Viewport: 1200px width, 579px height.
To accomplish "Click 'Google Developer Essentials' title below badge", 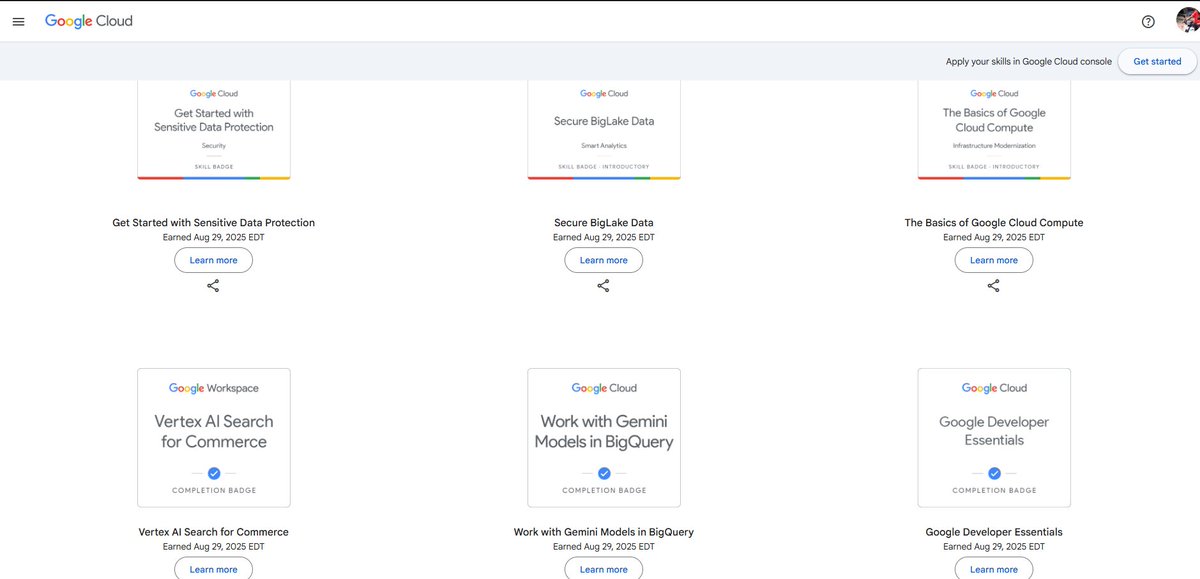I will click(x=994, y=532).
